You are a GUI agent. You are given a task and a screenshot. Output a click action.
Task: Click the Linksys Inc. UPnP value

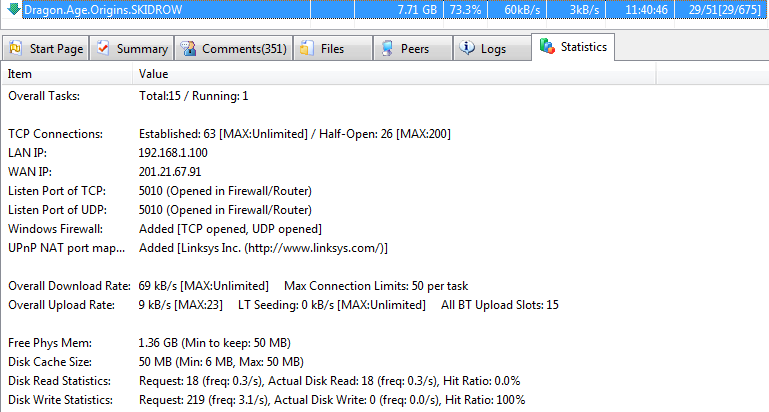263,248
